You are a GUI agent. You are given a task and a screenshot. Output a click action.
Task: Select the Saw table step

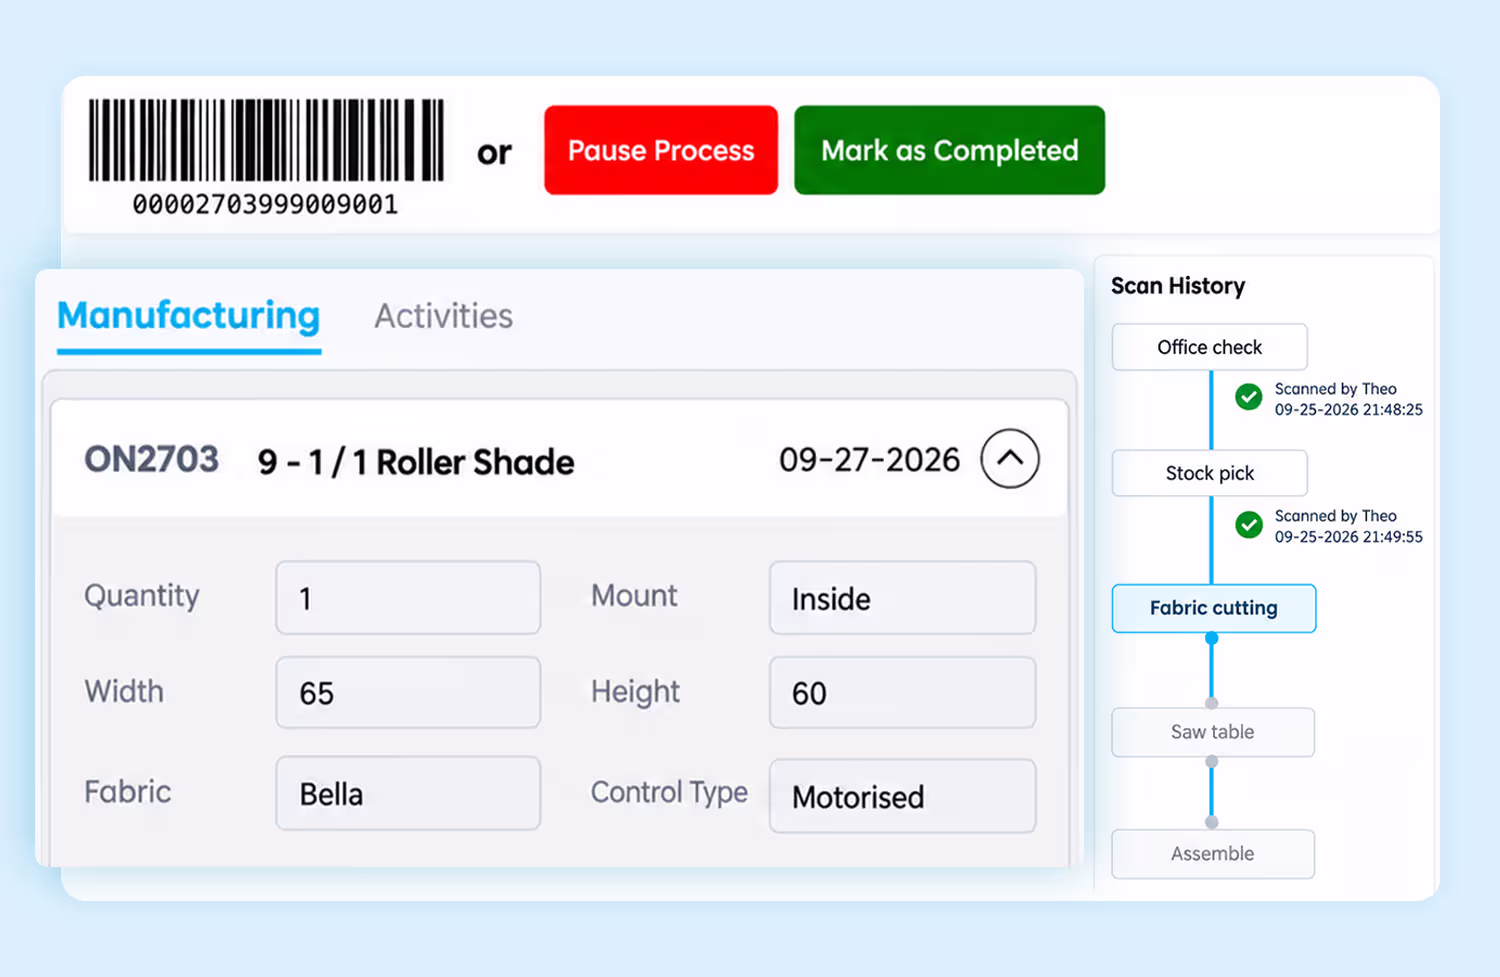(1212, 732)
